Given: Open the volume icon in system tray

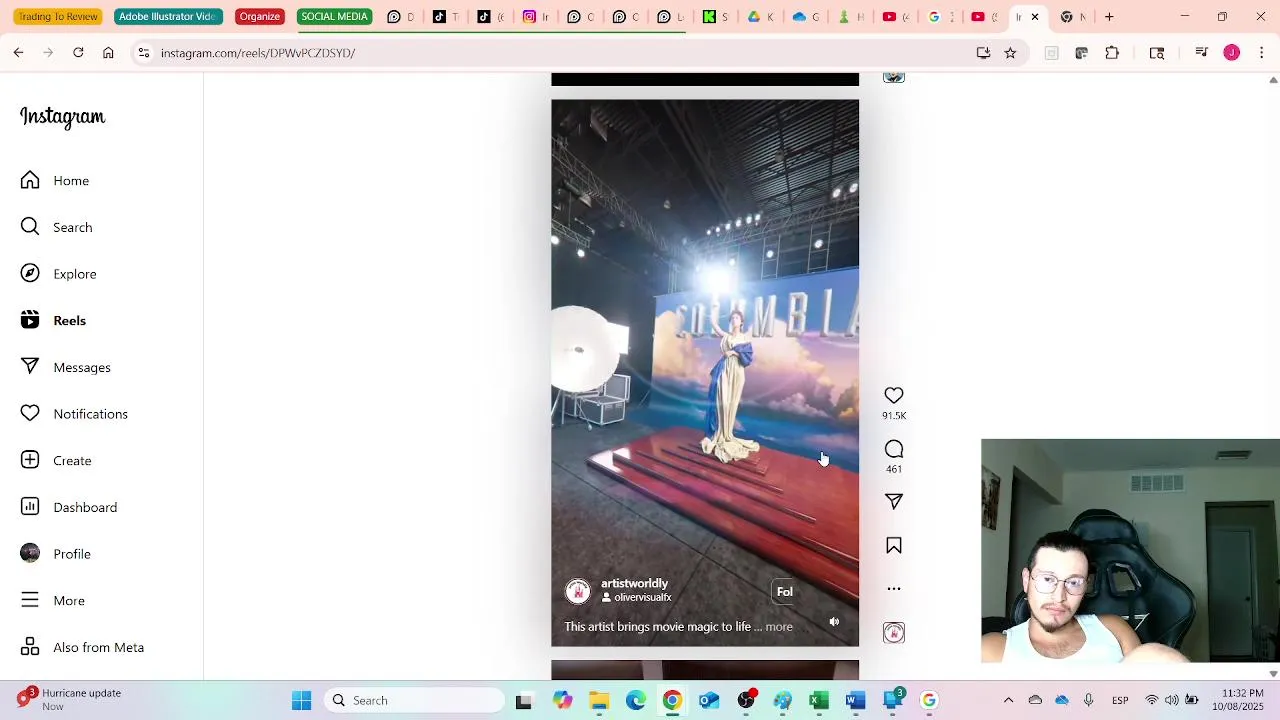Looking at the screenshot, I should tap(1171, 701).
